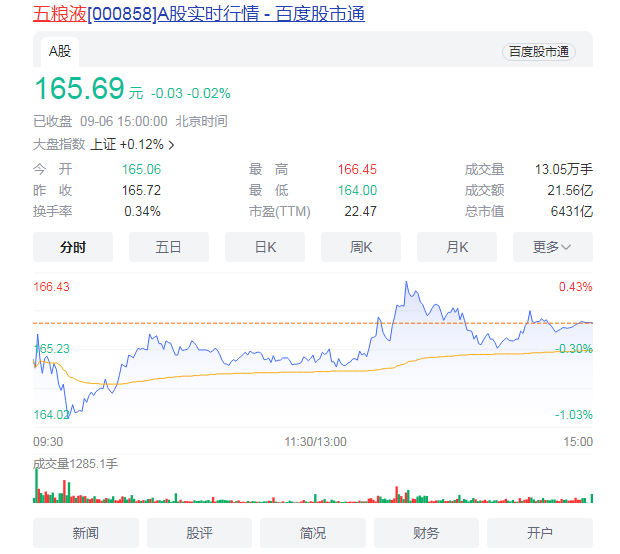Expand the 大盘指数 上证 chevron arrow
Image resolution: width=620 pixels, height=554 pixels.
[171, 145]
